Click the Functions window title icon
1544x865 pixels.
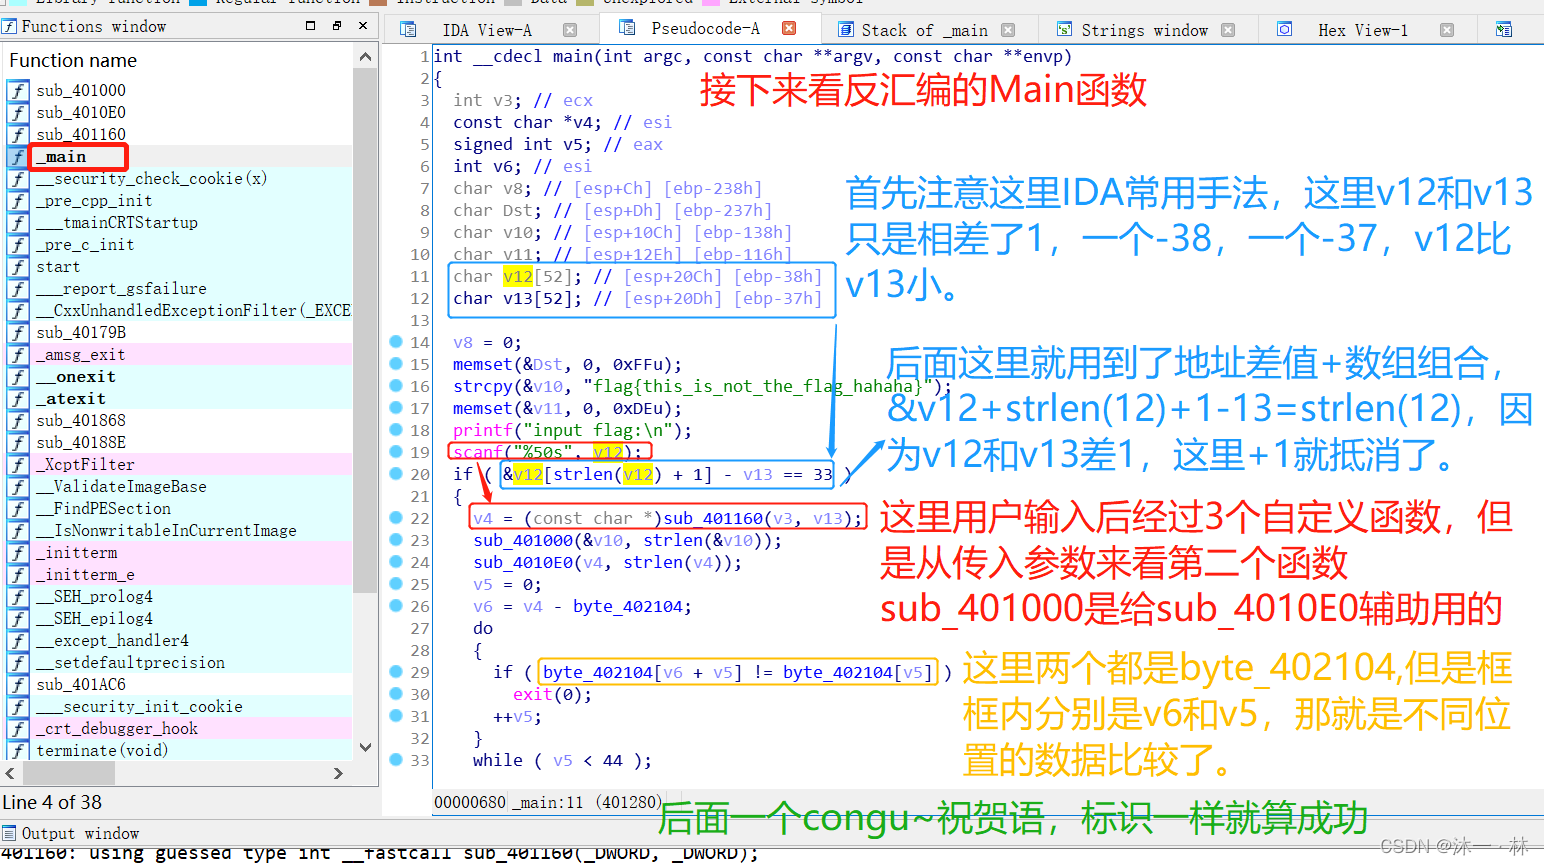click(9, 26)
